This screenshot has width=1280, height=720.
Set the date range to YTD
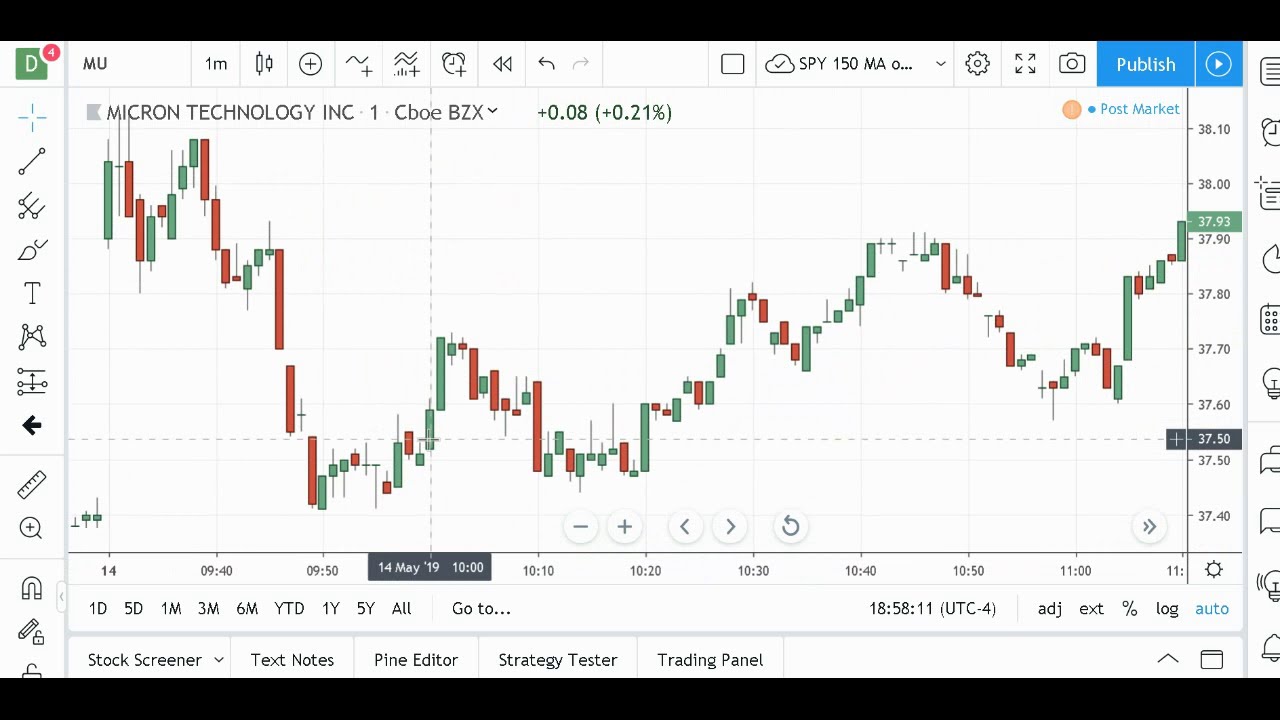[289, 608]
